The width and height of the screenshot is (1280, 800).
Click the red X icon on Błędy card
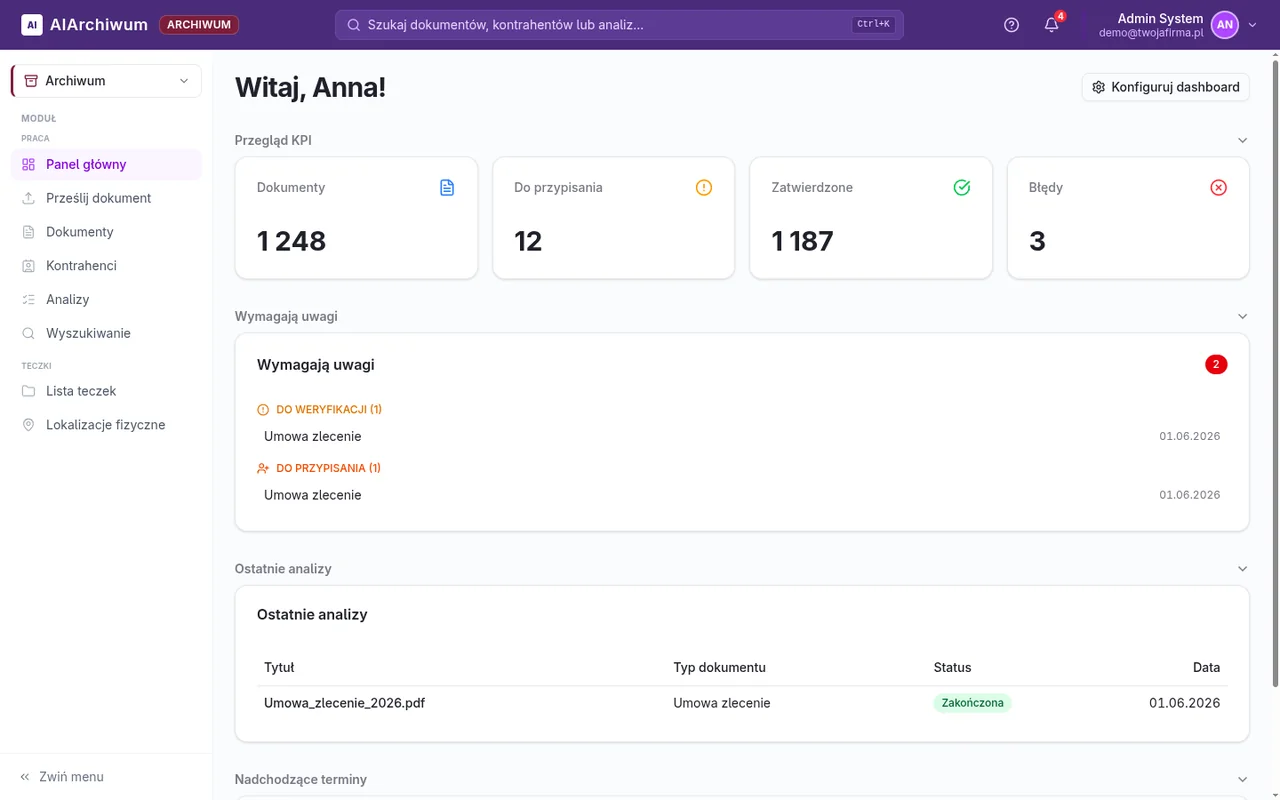coord(1218,187)
